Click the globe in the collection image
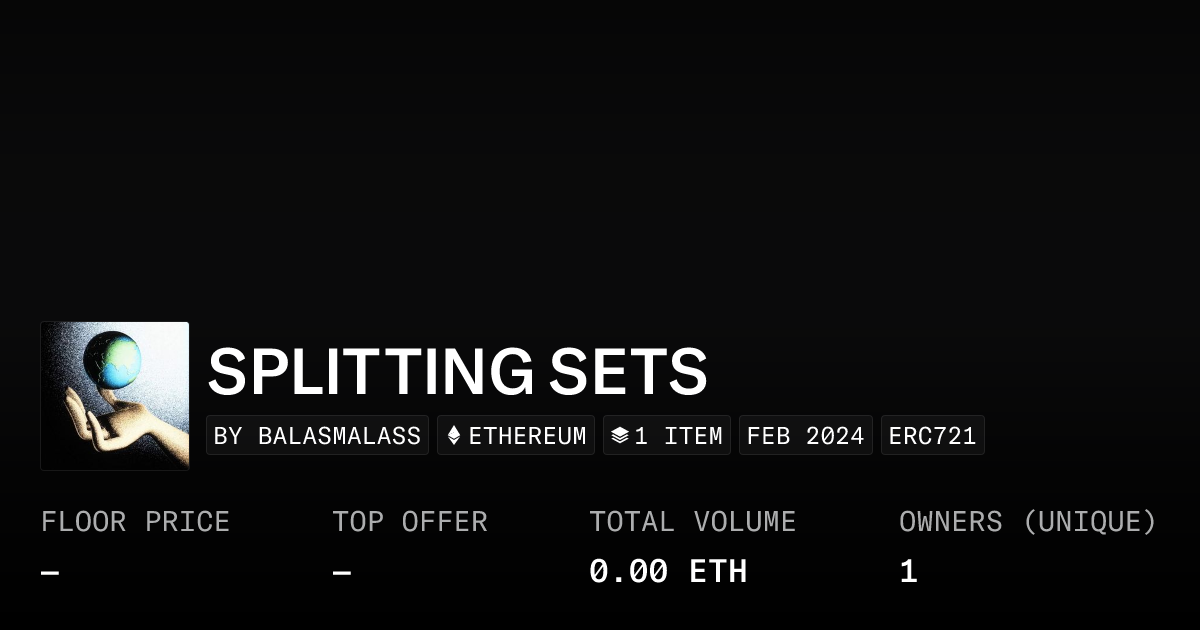Image resolution: width=1200 pixels, height=630 pixels. 112,360
